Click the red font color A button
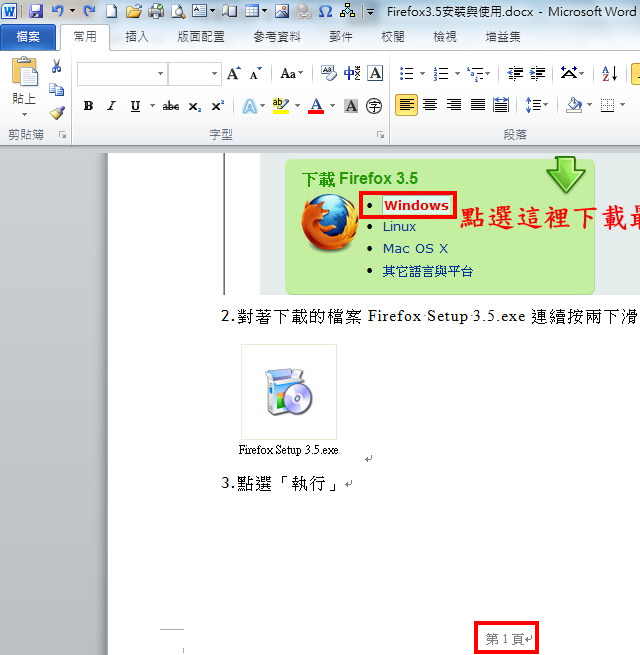The height and width of the screenshot is (655, 640). [x=316, y=106]
